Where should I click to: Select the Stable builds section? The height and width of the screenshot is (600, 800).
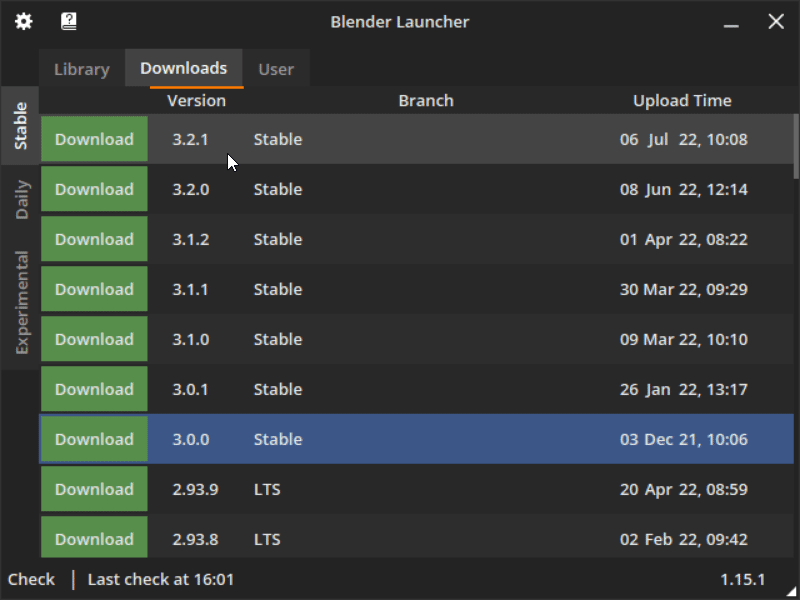[21, 124]
